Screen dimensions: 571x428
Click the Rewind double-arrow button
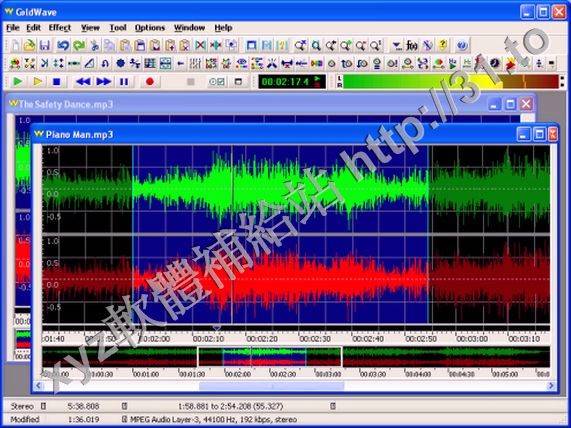click(83, 82)
